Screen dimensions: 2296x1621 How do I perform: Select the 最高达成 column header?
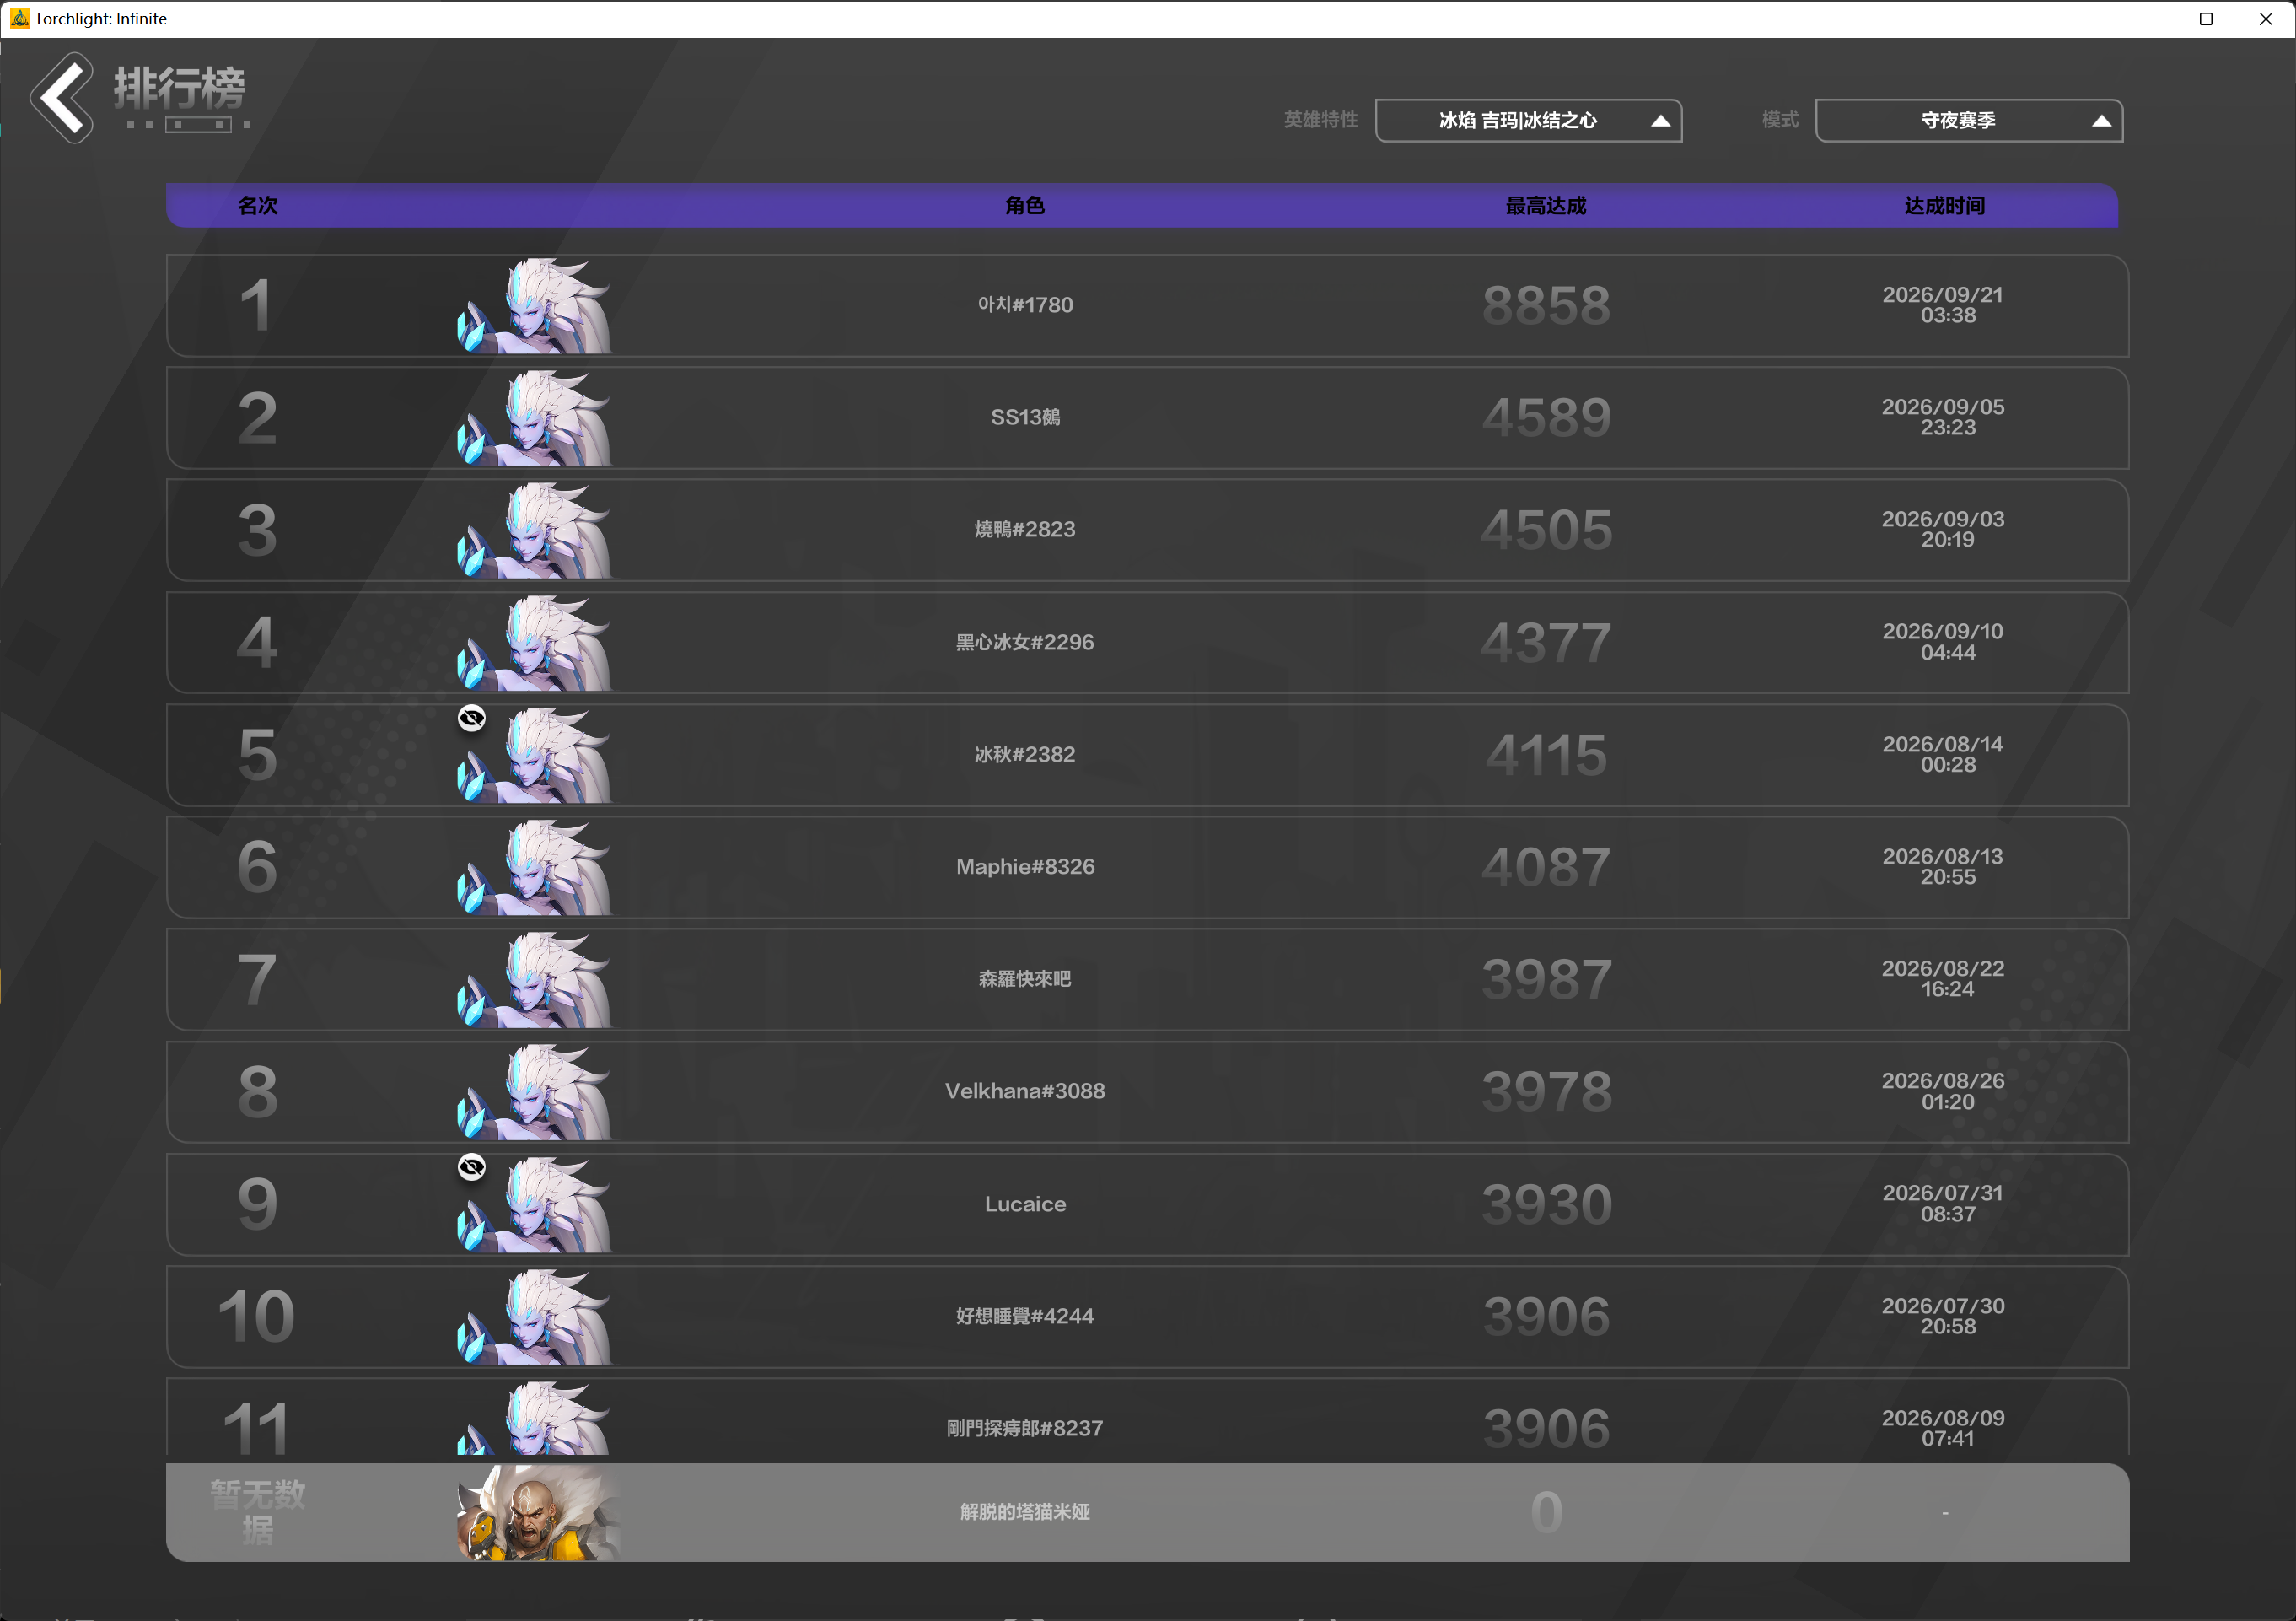click(x=1546, y=206)
